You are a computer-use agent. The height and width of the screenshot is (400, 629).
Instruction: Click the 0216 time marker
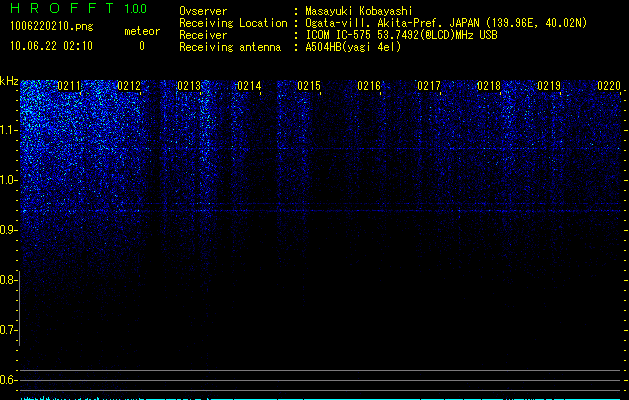point(369,86)
